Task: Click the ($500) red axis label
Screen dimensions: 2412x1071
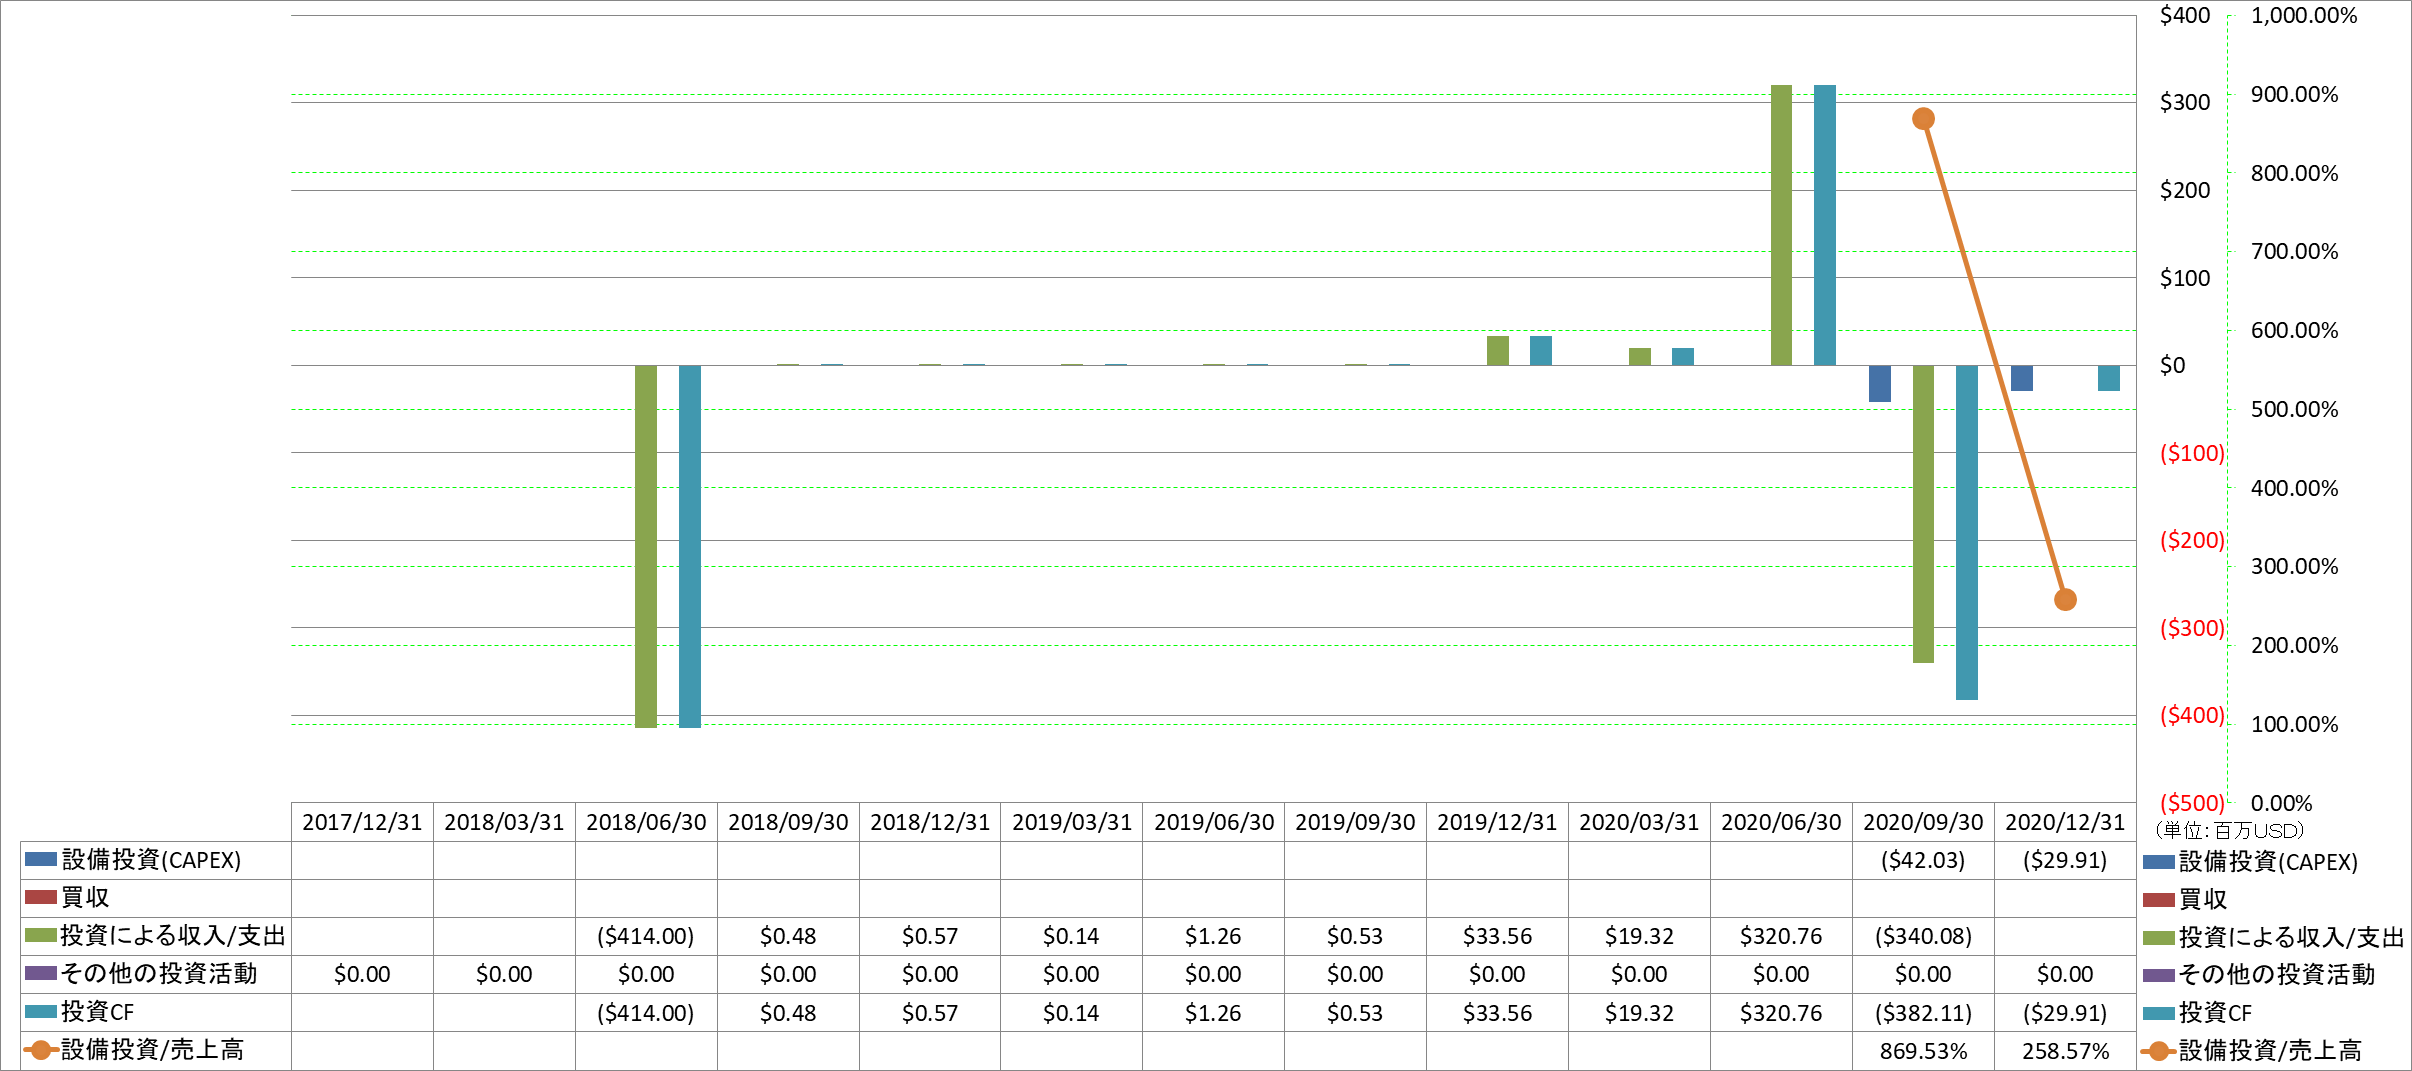Action: [2193, 803]
